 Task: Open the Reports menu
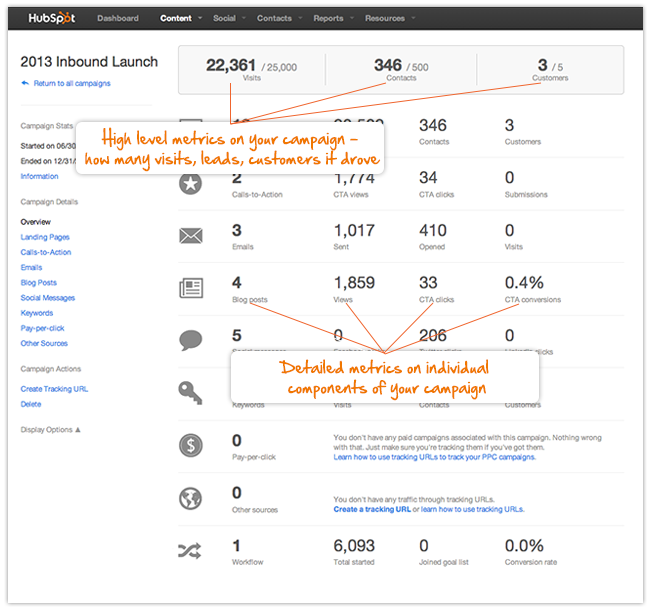tap(328, 18)
